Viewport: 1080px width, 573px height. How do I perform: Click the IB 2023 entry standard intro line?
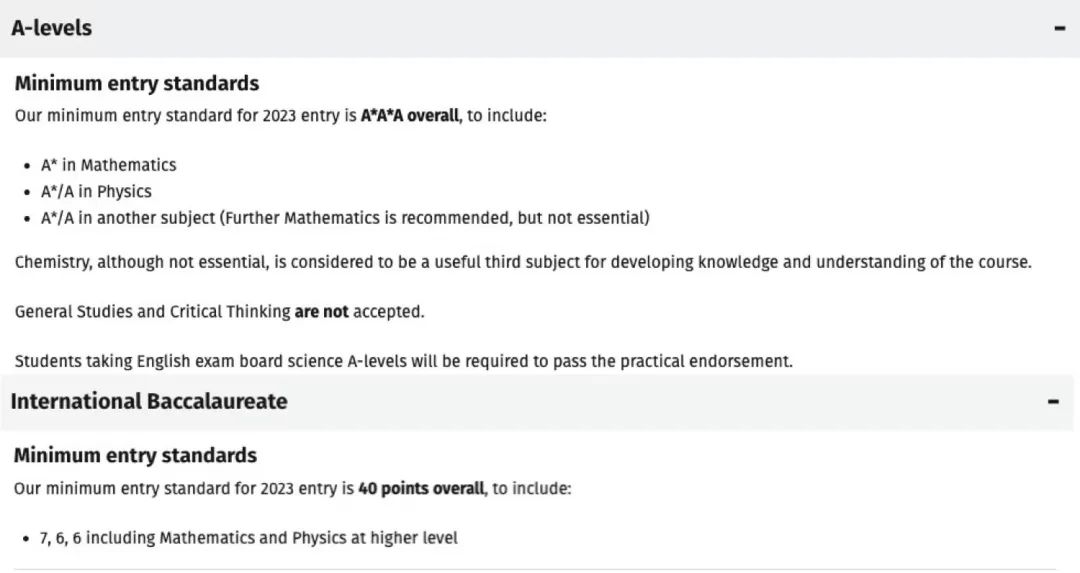[x=292, y=488]
